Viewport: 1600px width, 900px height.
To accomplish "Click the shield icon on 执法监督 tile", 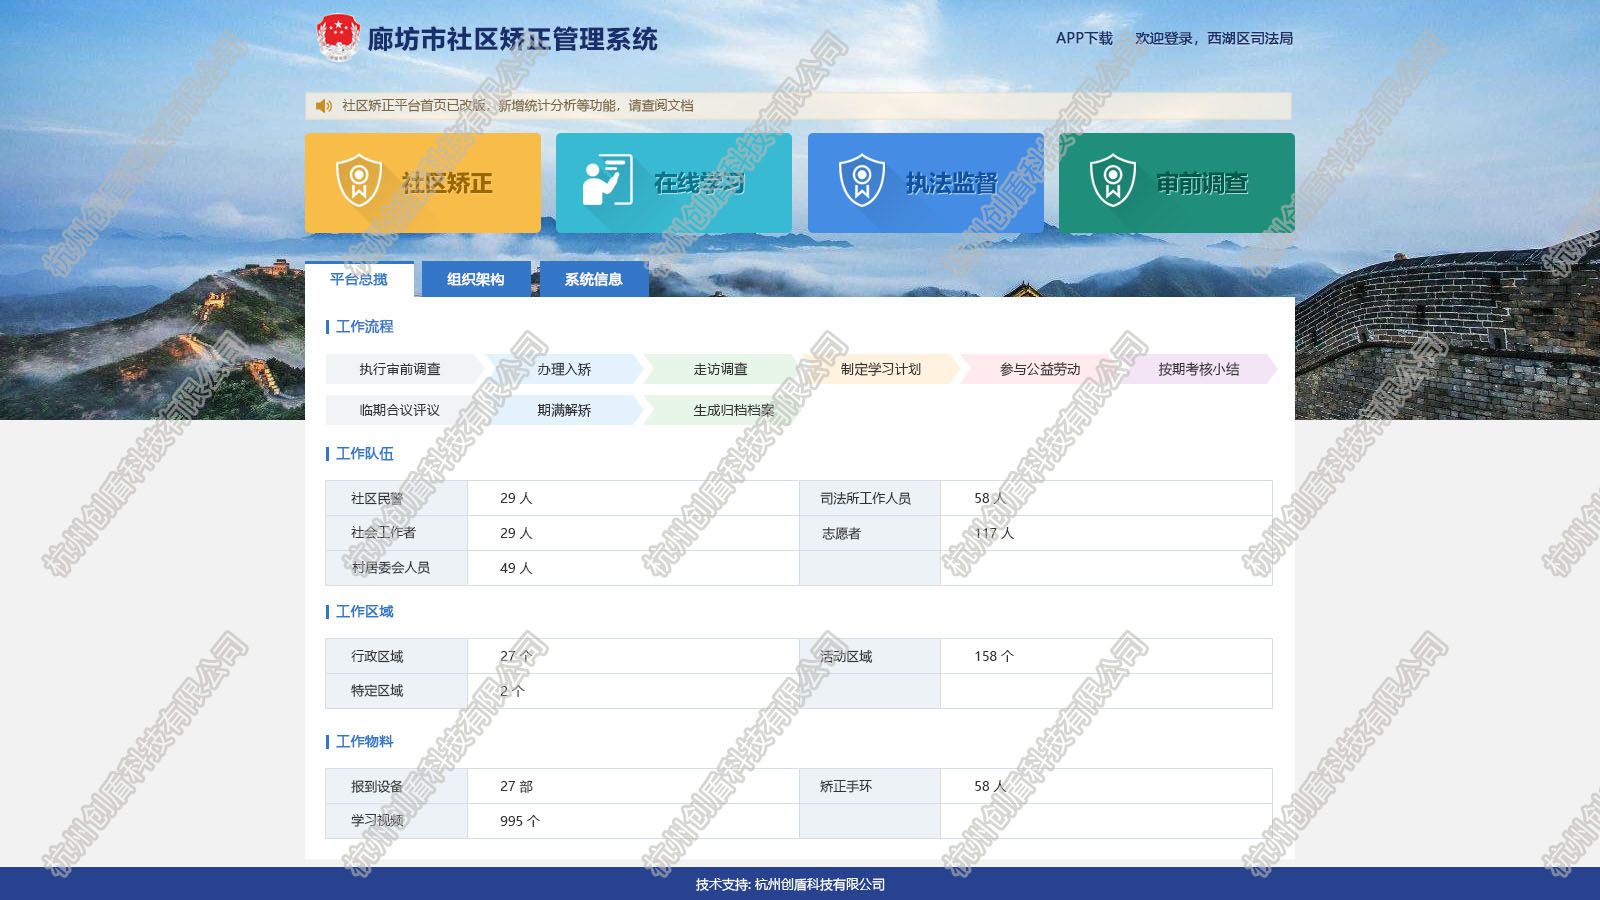I will pos(861,181).
